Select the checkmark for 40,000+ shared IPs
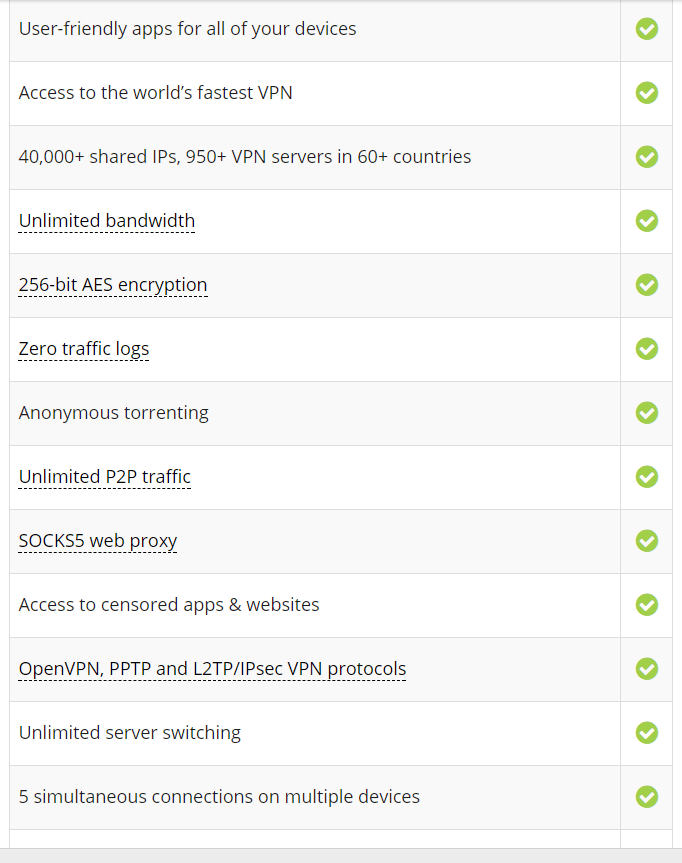The height and width of the screenshot is (863, 682). click(647, 157)
